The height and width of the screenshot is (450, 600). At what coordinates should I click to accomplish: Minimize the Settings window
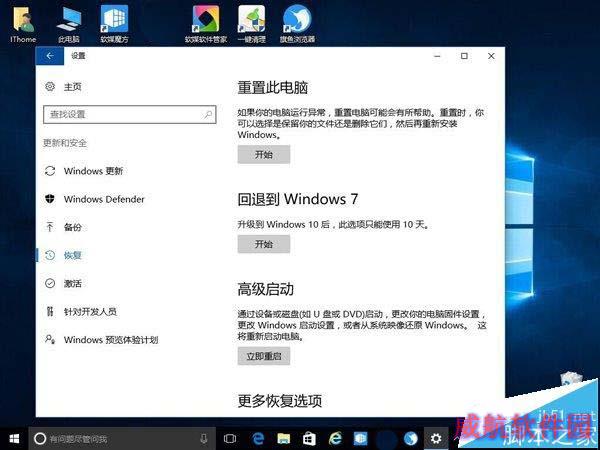tap(437, 56)
